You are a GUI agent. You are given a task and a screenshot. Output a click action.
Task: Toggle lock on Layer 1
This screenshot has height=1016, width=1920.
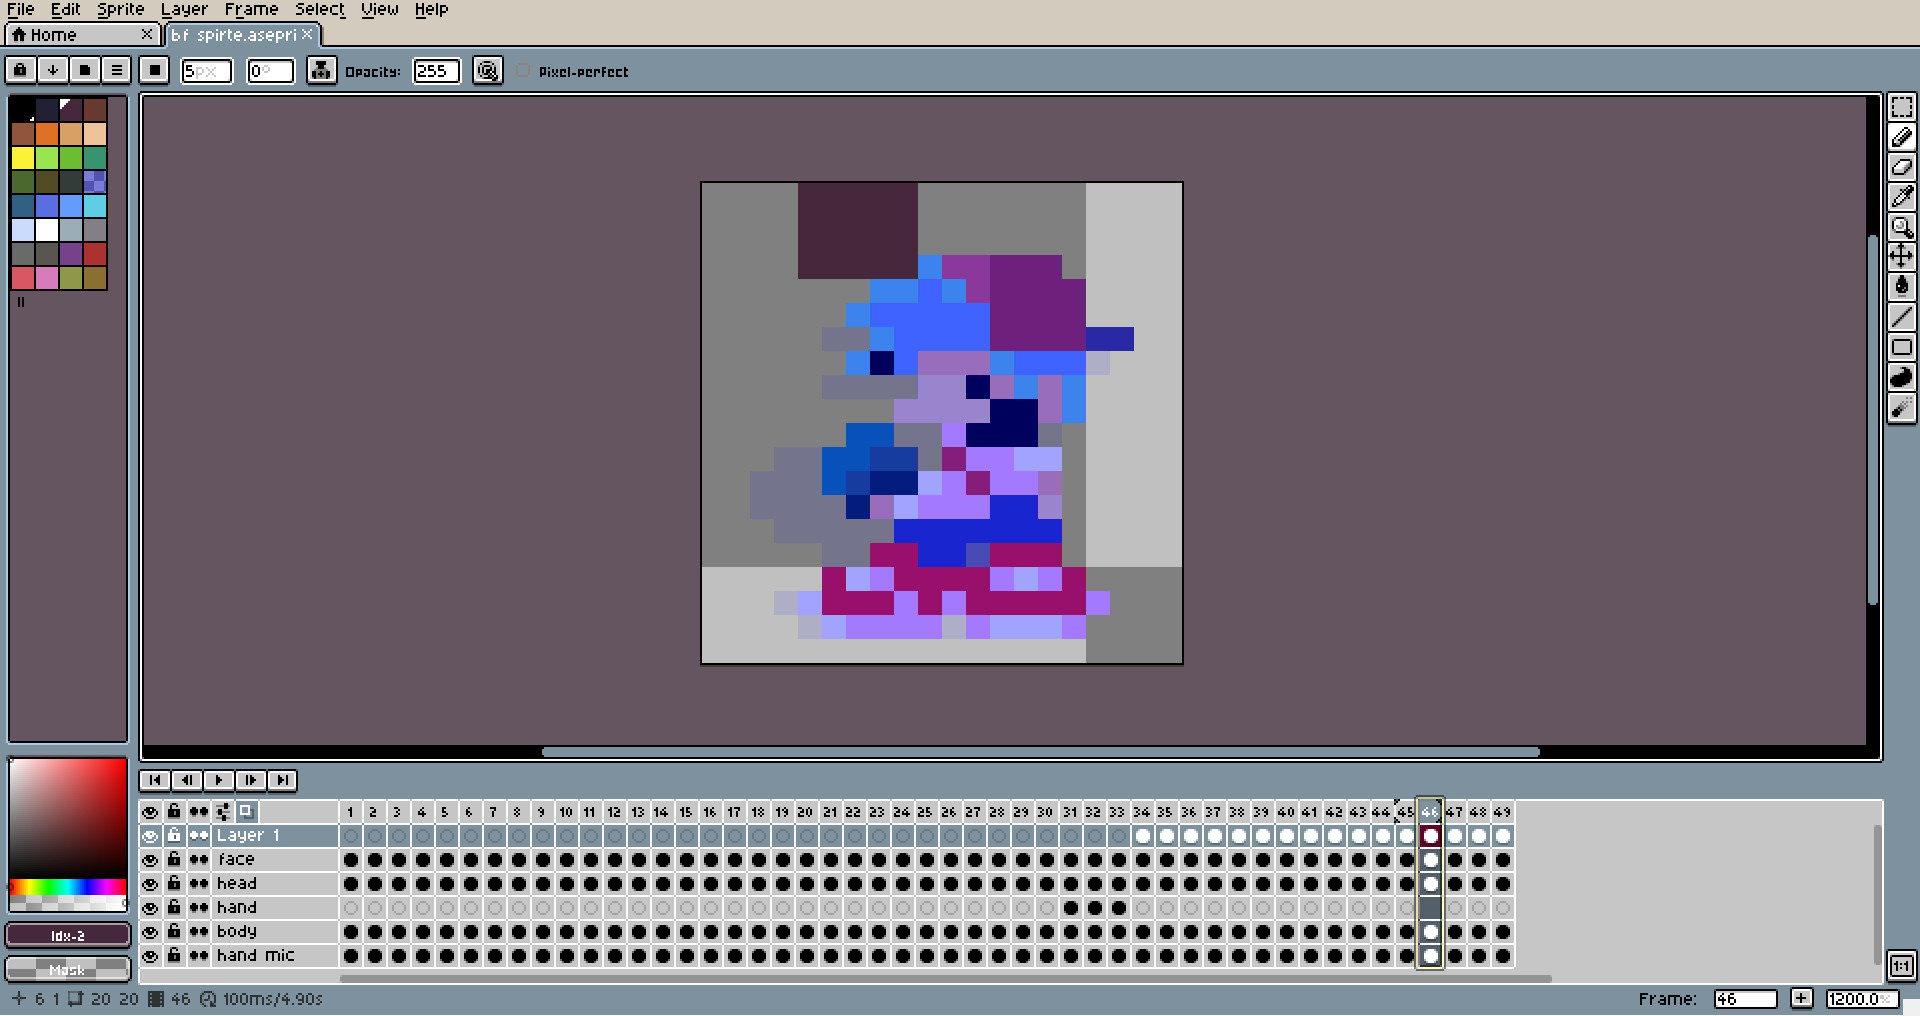coord(174,836)
